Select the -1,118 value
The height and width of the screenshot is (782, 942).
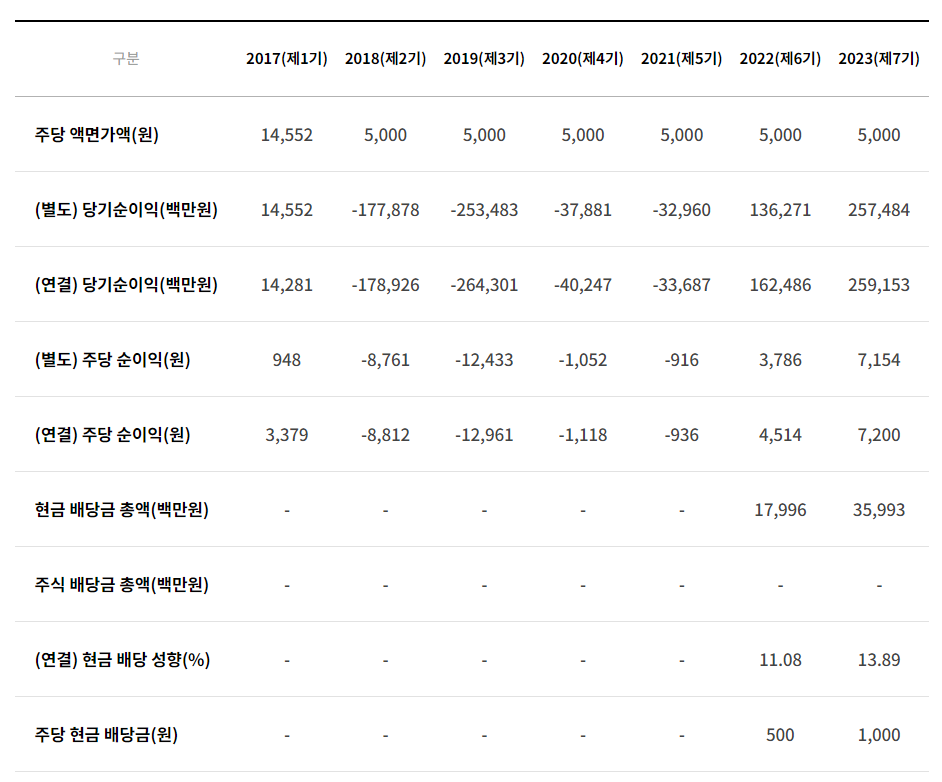(x=583, y=435)
